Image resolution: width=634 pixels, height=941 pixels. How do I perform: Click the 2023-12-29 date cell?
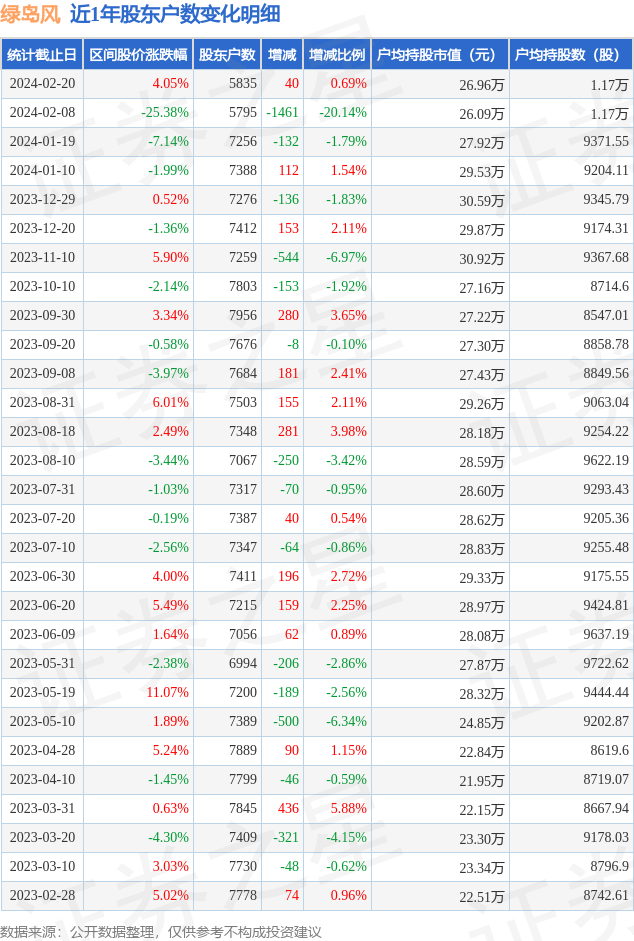point(41,200)
